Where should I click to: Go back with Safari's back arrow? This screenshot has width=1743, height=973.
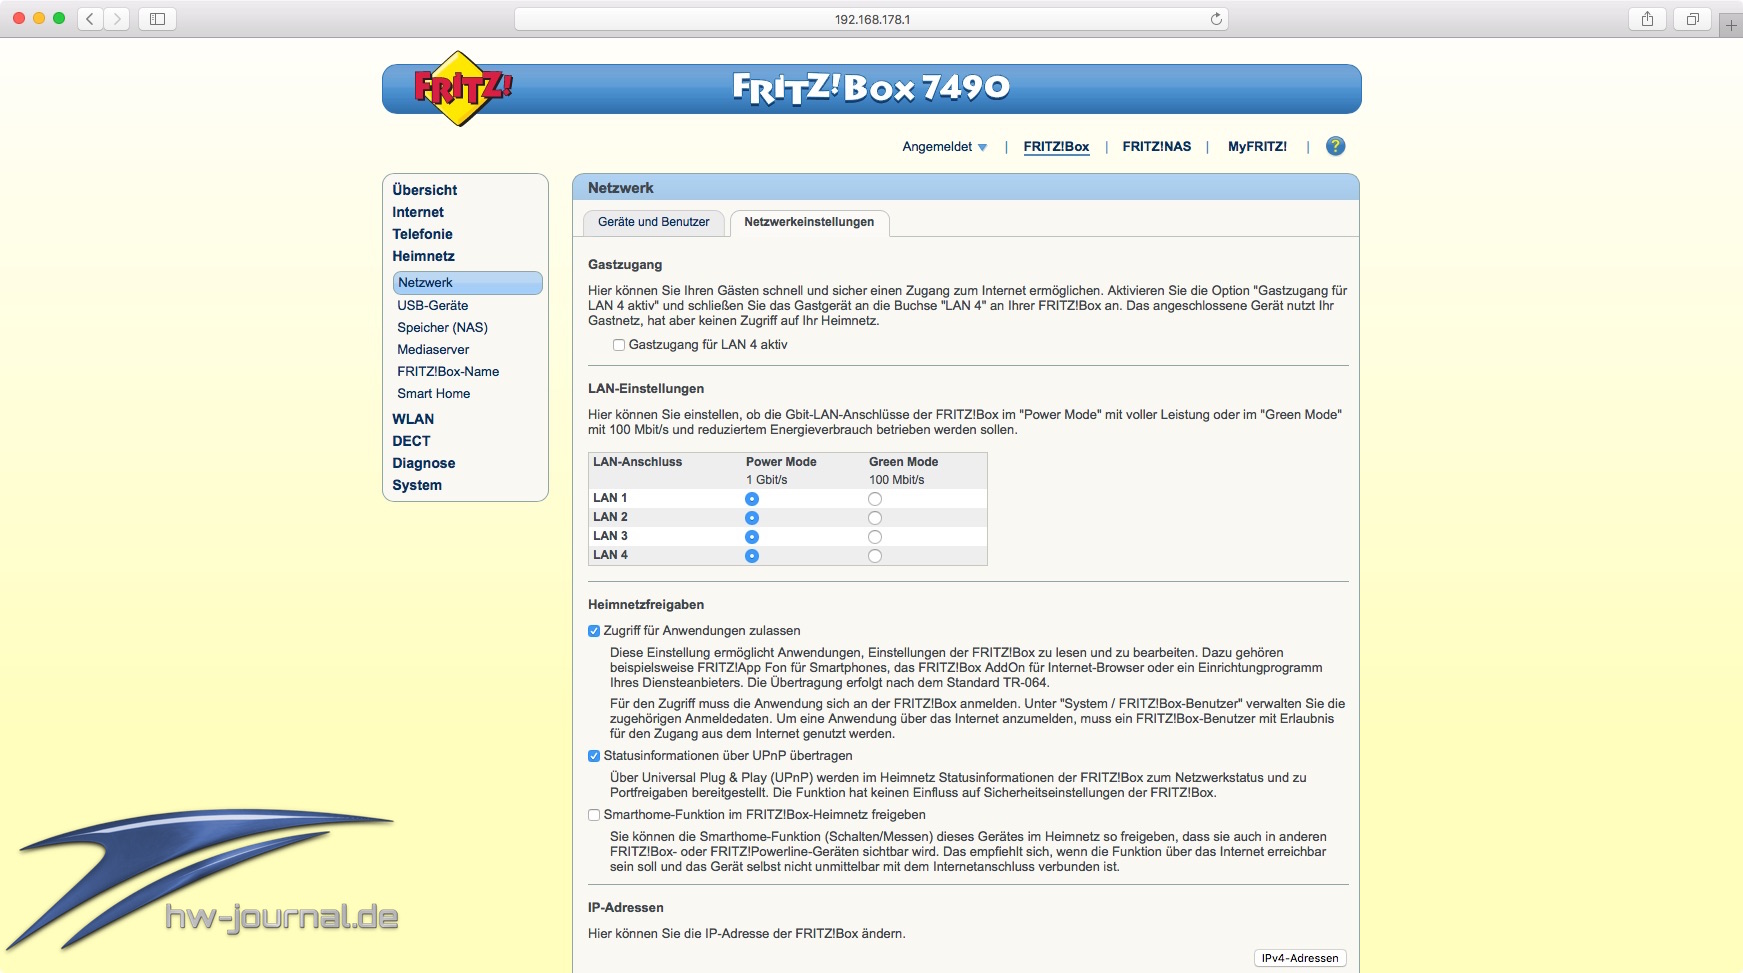click(x=90, y=18)
